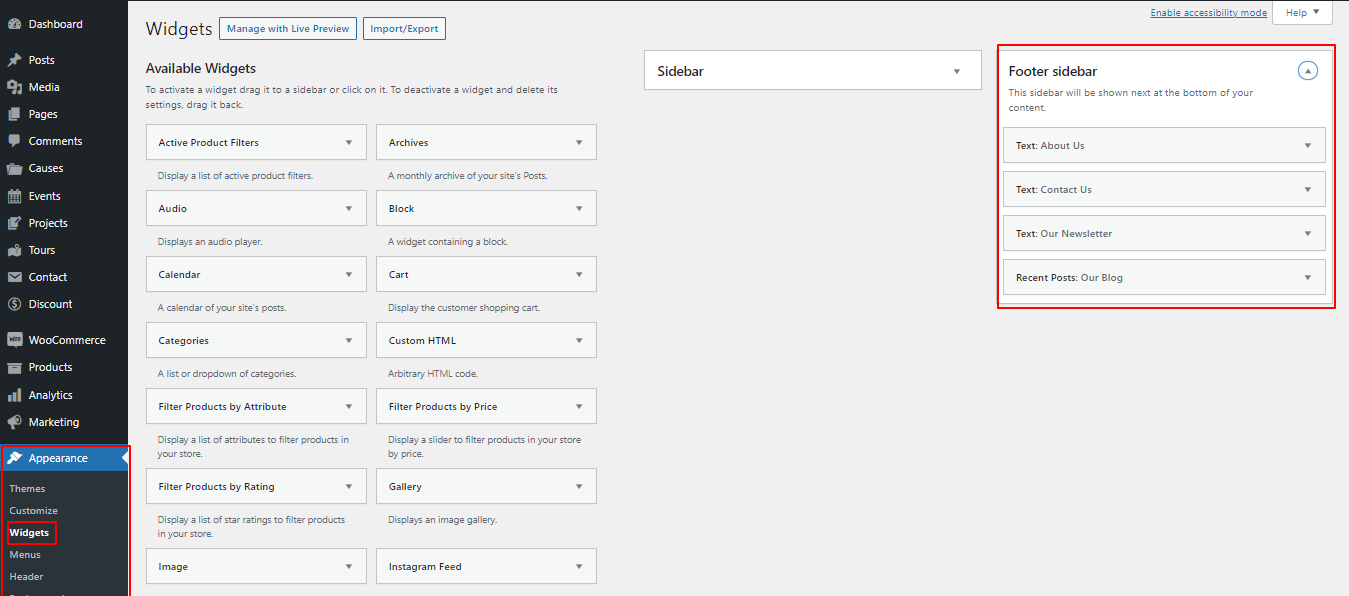Click the Contact envelope icon
1349x596 pixels.
pos(14,277)
